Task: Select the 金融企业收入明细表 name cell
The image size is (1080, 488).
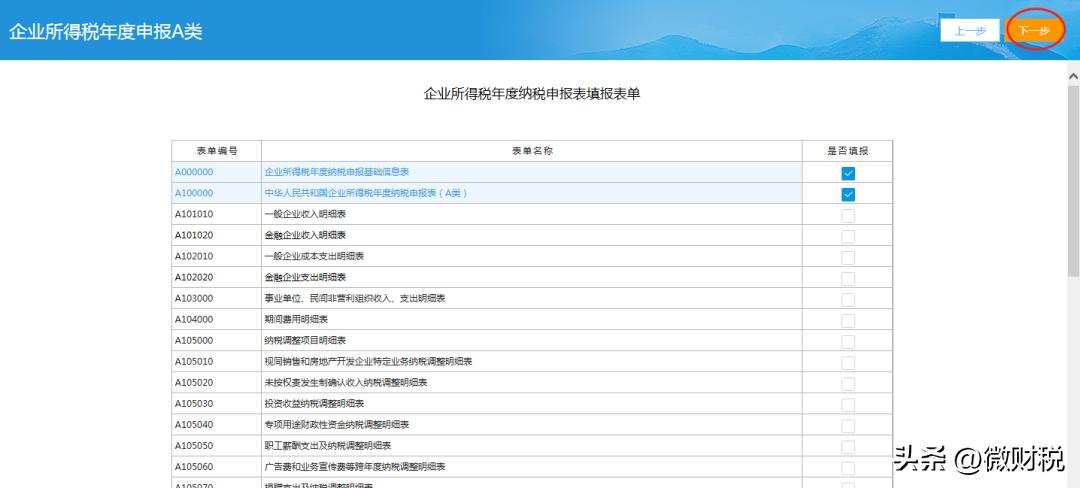Action: point(532,235)
